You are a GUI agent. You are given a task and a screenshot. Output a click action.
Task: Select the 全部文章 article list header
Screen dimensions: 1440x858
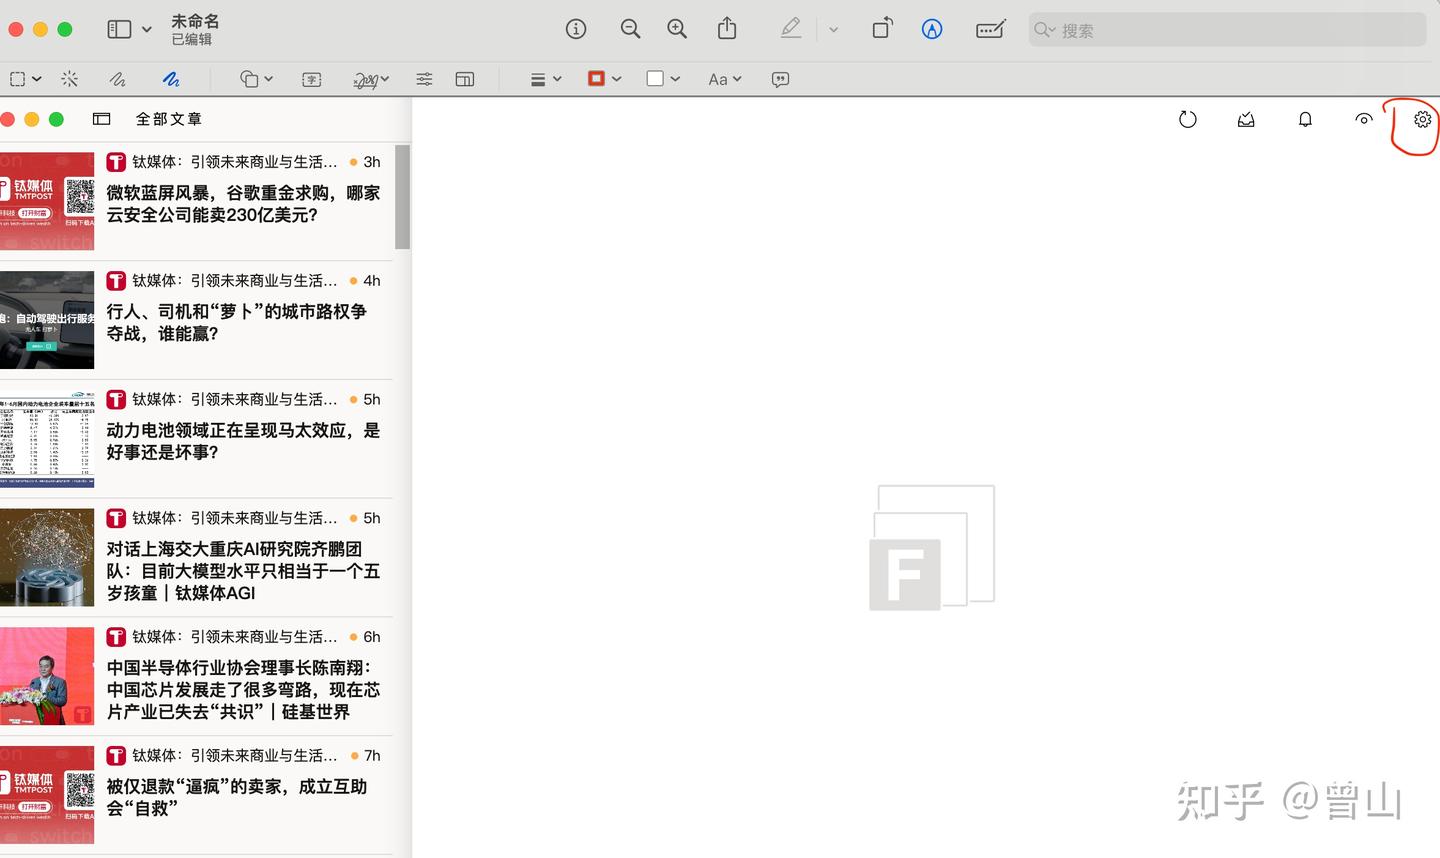coord(168,118)
